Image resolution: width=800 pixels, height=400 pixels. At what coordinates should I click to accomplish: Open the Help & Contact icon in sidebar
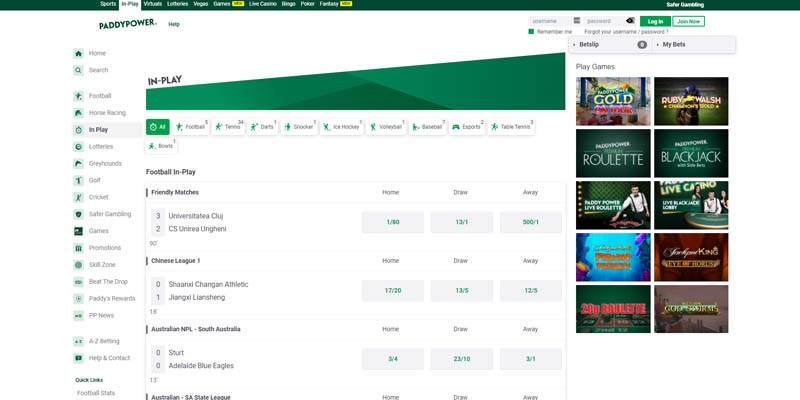click(78, 358)
